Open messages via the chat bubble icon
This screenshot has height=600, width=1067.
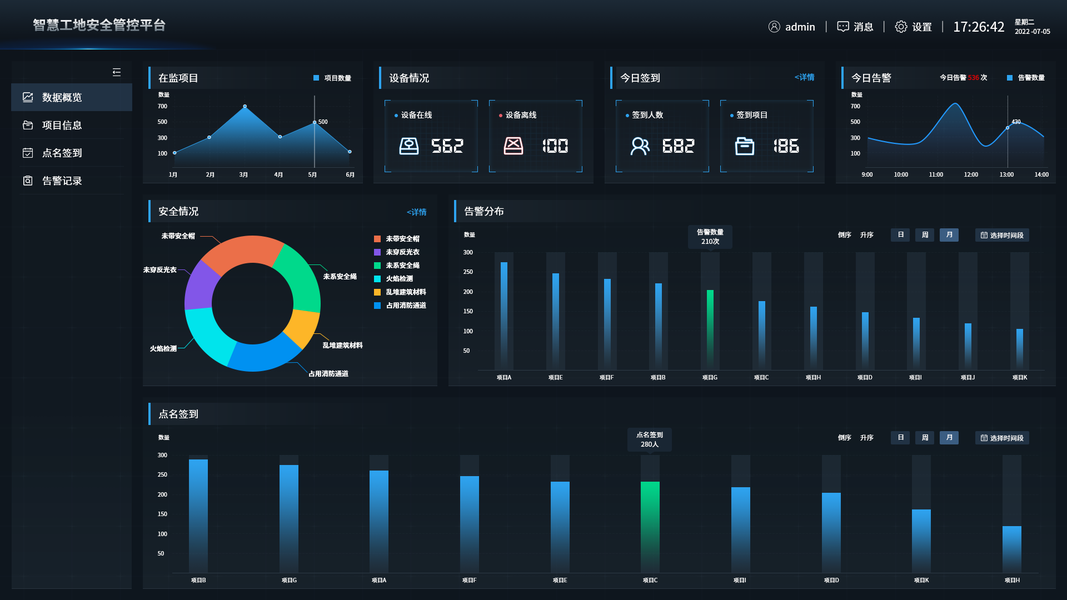(842, 27)
